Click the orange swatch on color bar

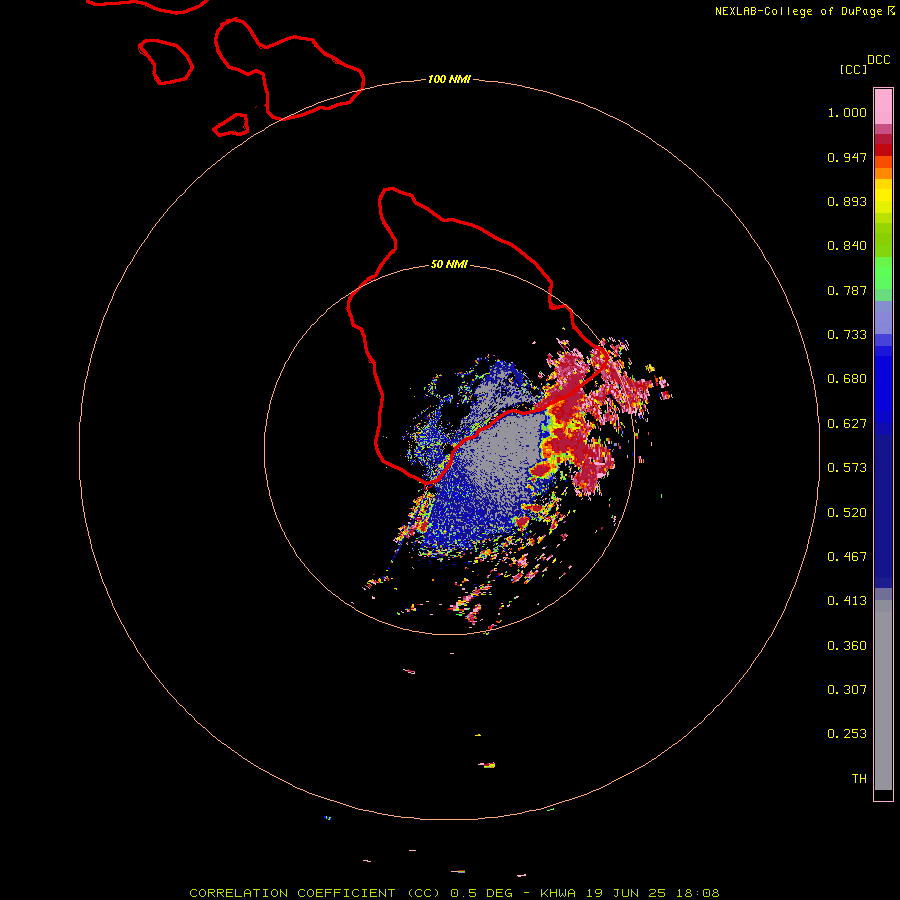883,173
